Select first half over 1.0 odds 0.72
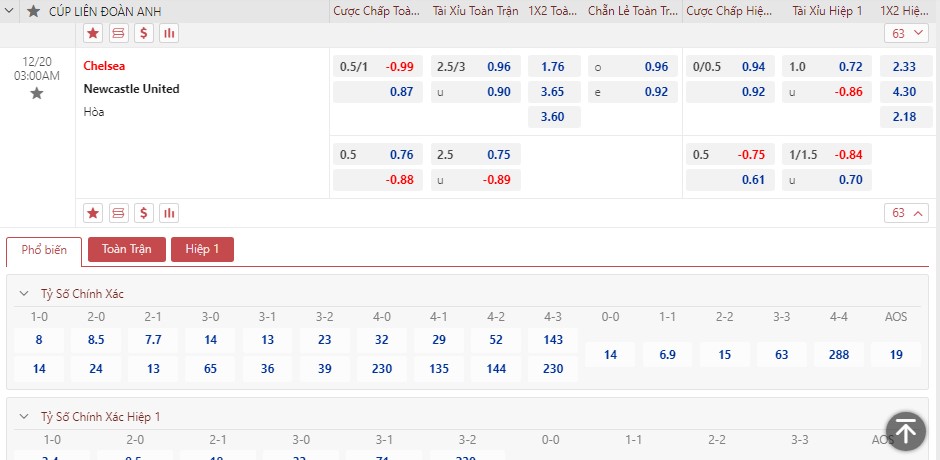Viewport: 940px width, 460px height. [827, 67]
